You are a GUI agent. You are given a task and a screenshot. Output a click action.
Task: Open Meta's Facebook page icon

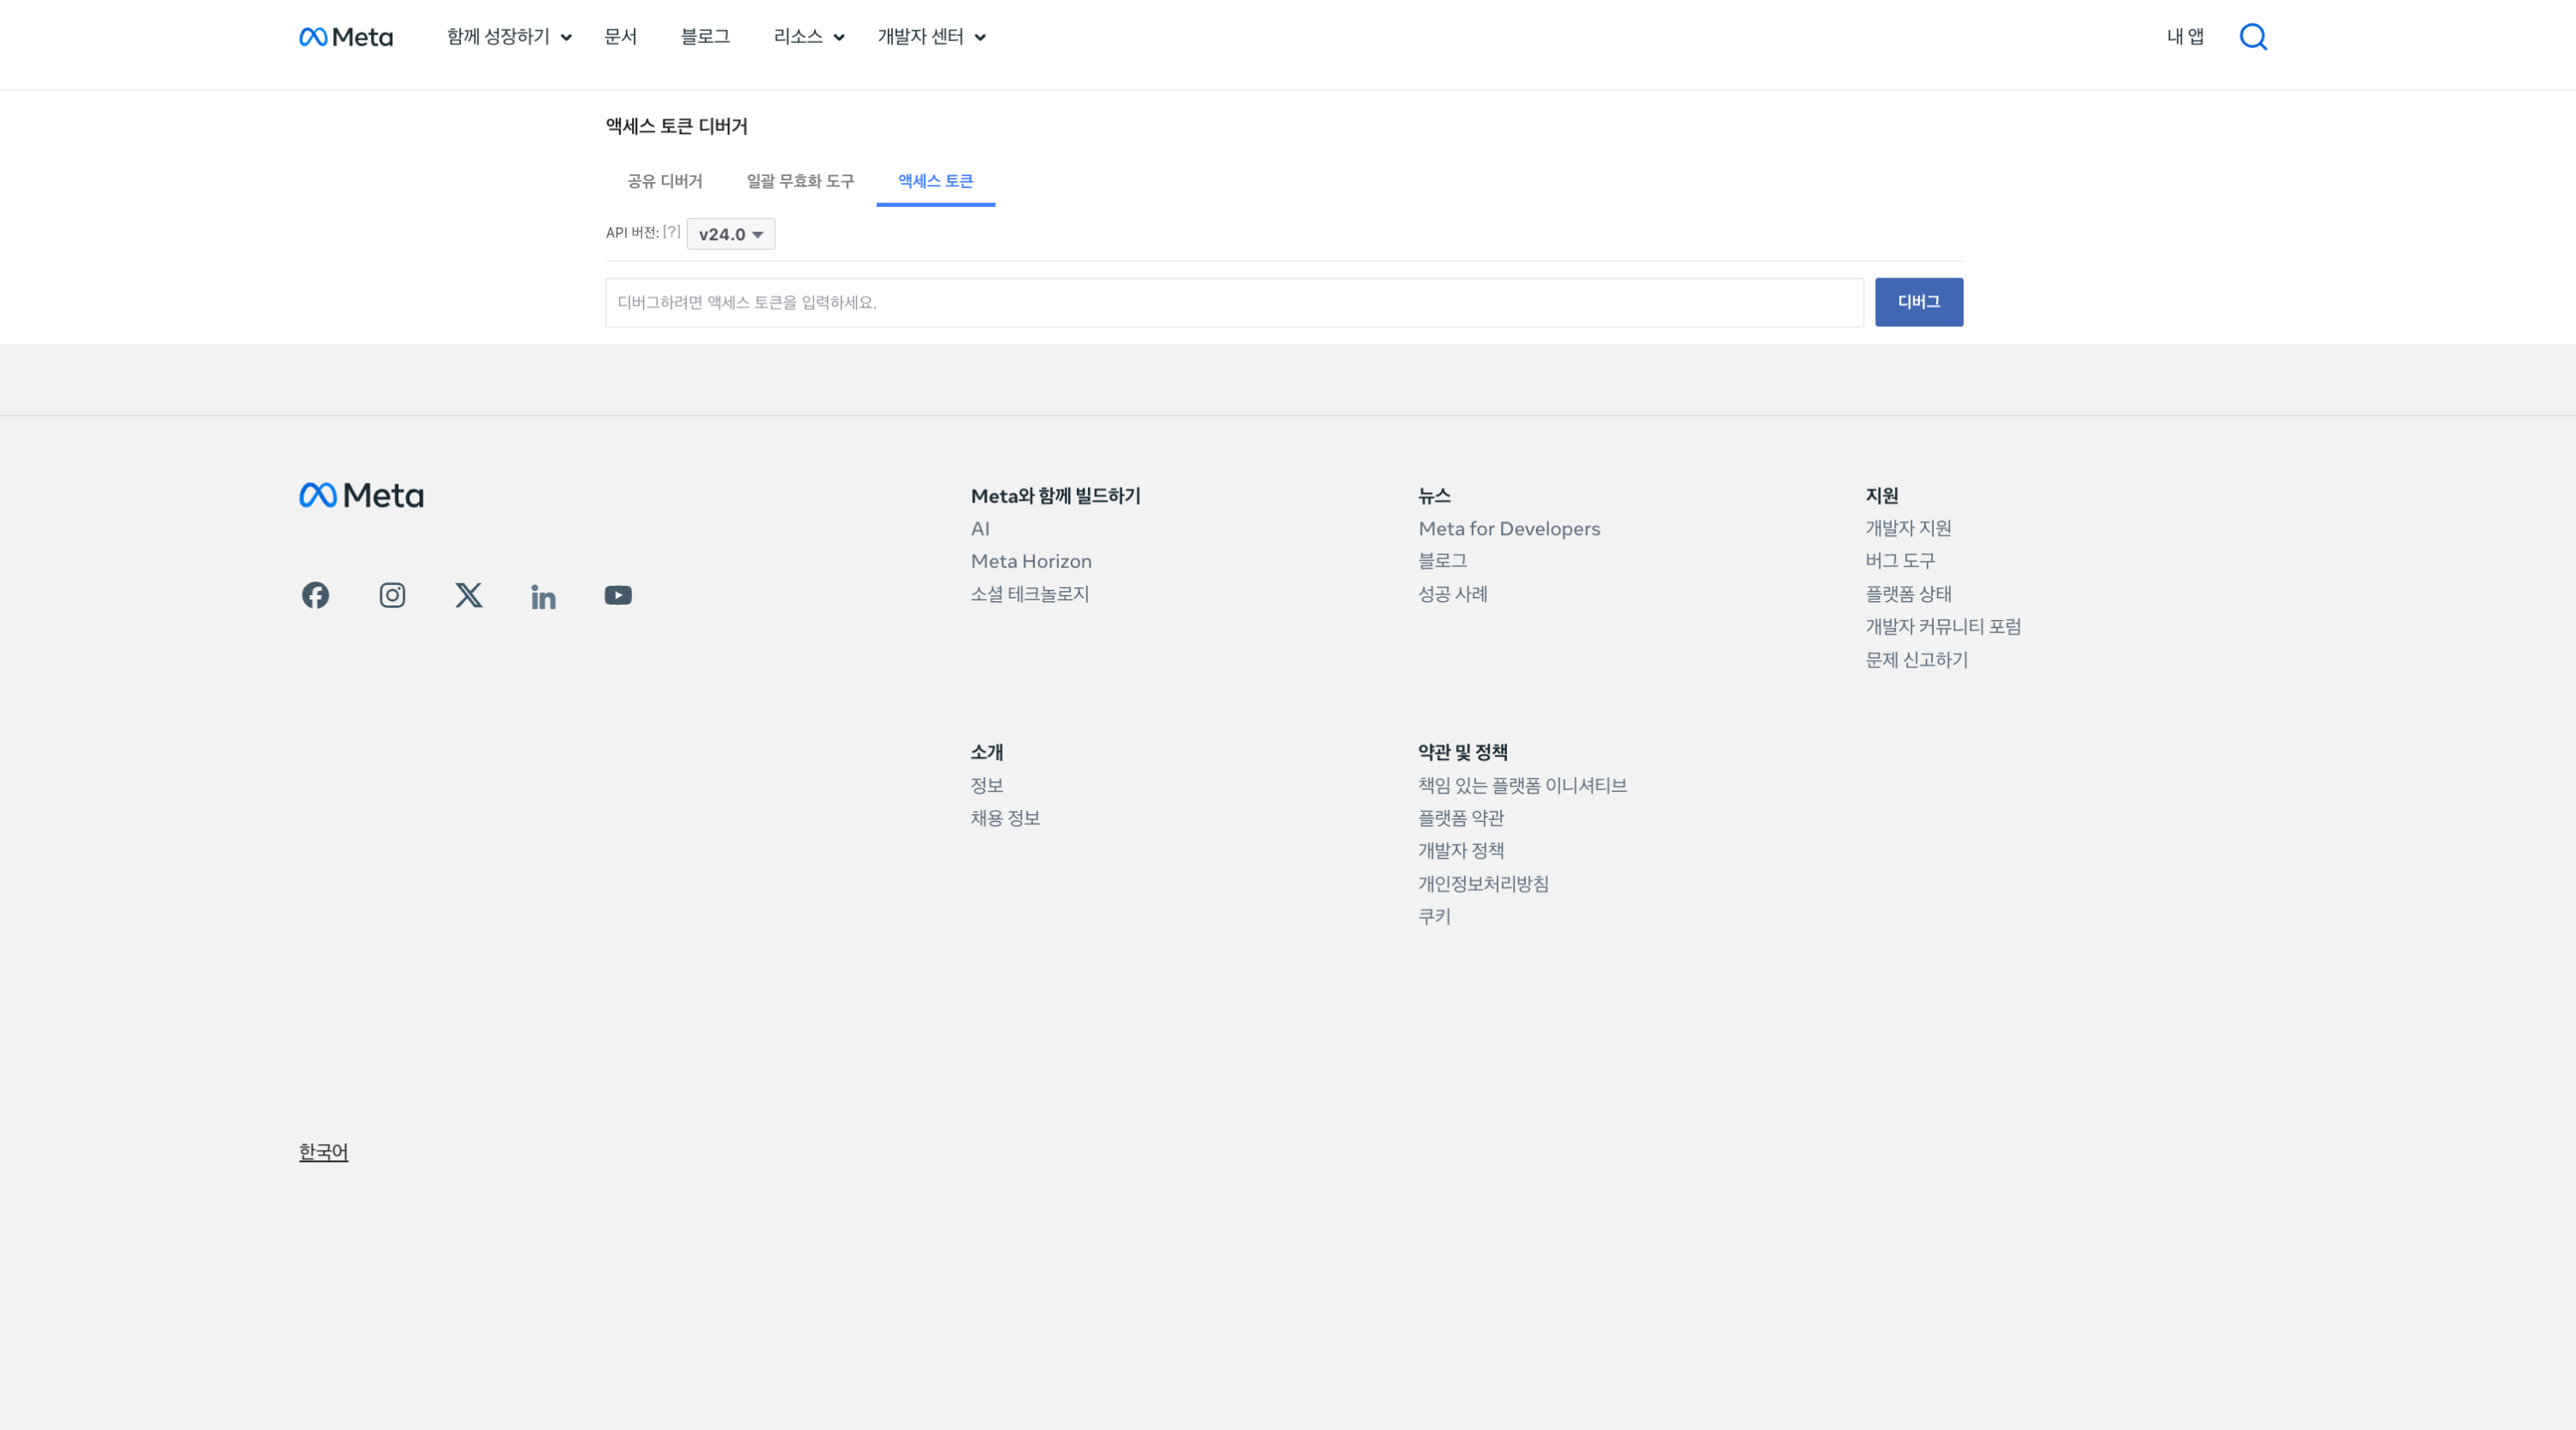pos(315,595)
